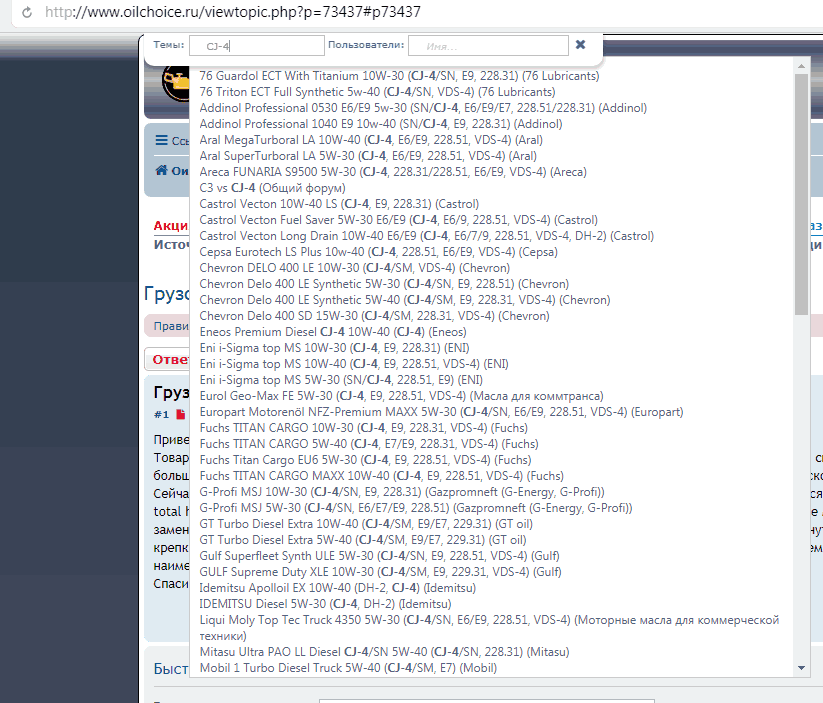This screenshot has height=703, width=823.
Task: Click the hamburger menu icon near Ссылки
Action: tap(161, 140)
